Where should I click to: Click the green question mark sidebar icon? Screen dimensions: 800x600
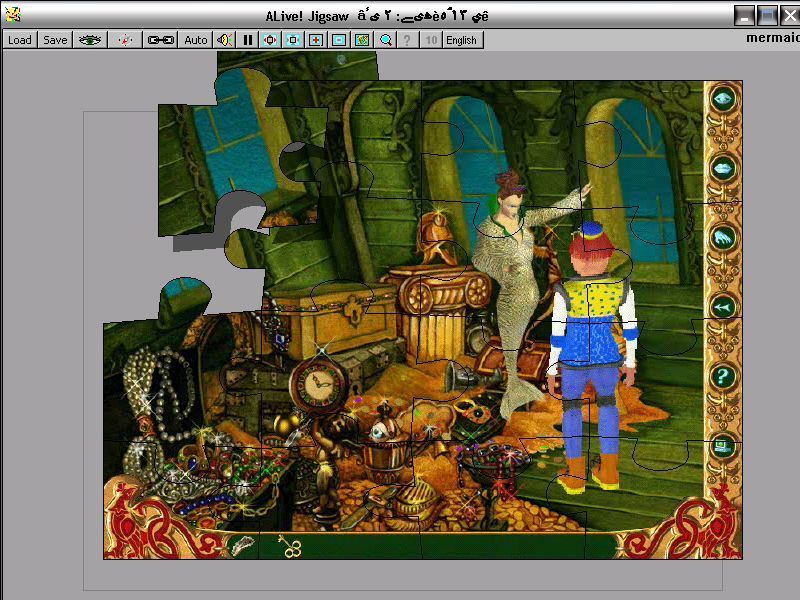(x=723, y=377)
